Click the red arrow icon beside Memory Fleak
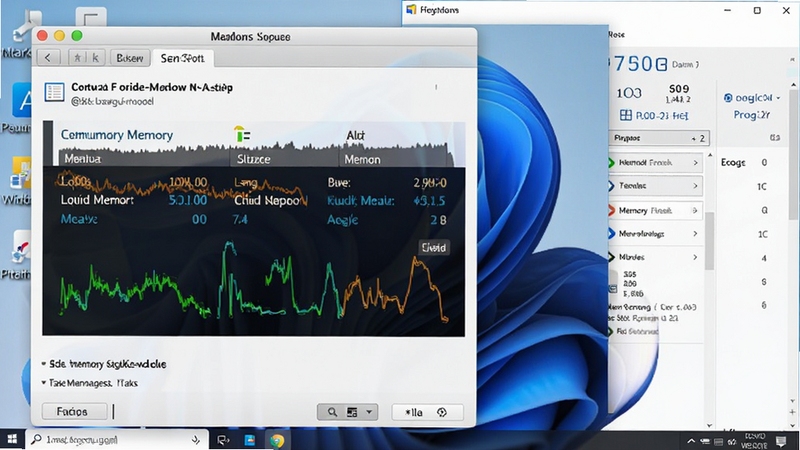This screenshot has width=800, height=450. 611,210
